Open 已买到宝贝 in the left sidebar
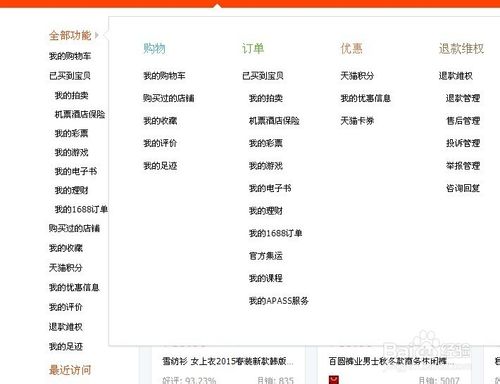The height and width of the screenshot is (384, 500). 70,76
